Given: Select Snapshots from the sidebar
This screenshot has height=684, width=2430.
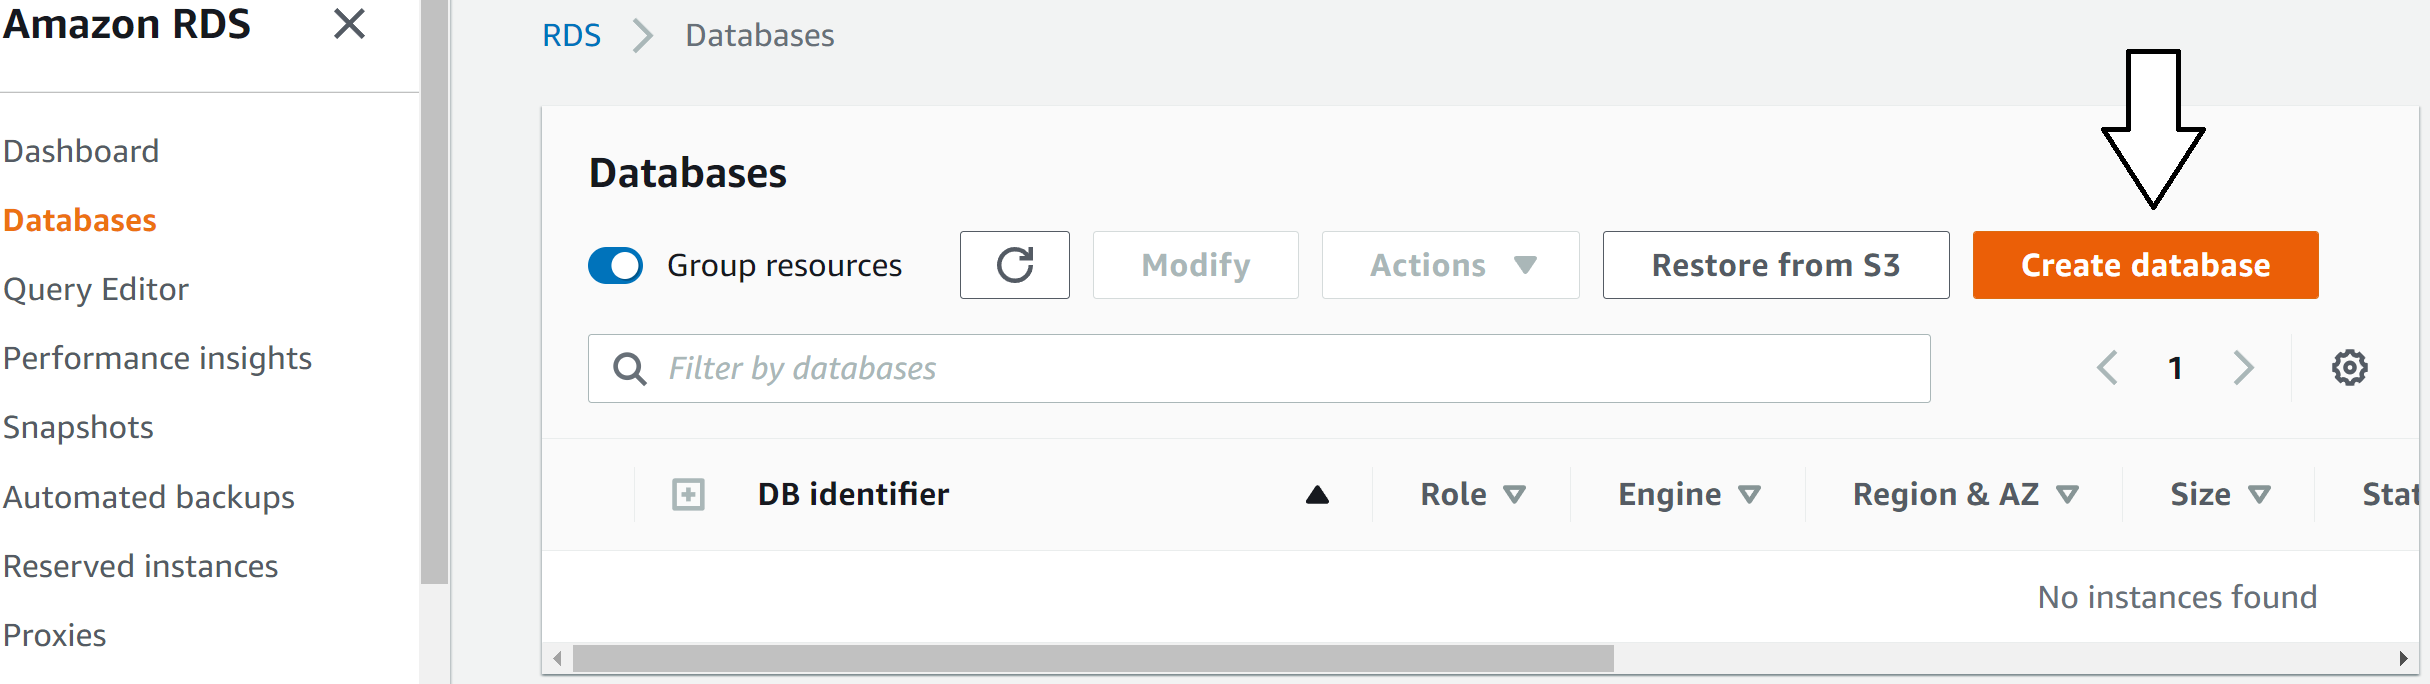Looking at the screenshot, I should coord(78,427).
